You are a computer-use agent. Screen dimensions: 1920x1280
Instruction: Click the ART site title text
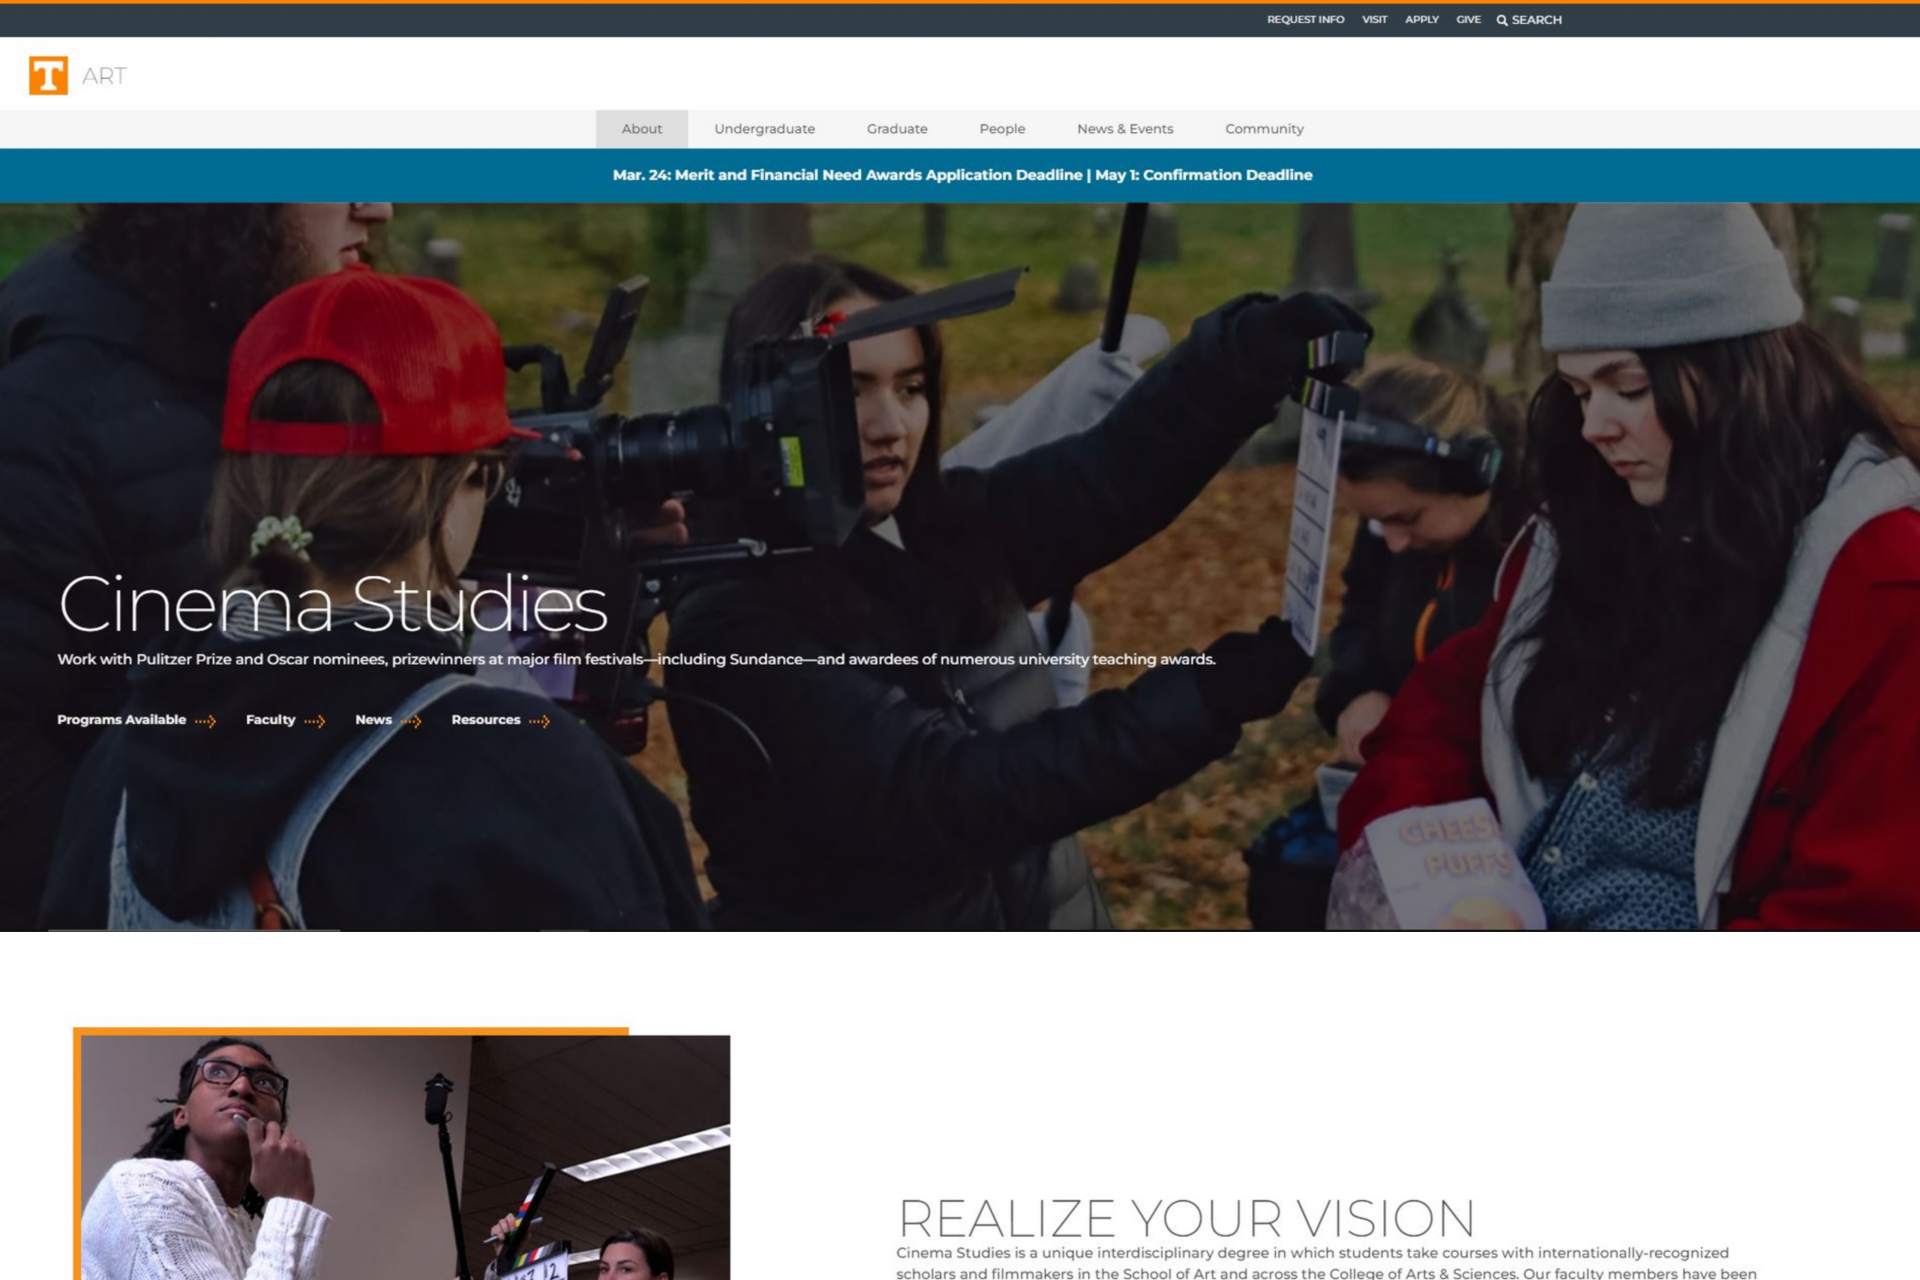[x=104, y=76]
